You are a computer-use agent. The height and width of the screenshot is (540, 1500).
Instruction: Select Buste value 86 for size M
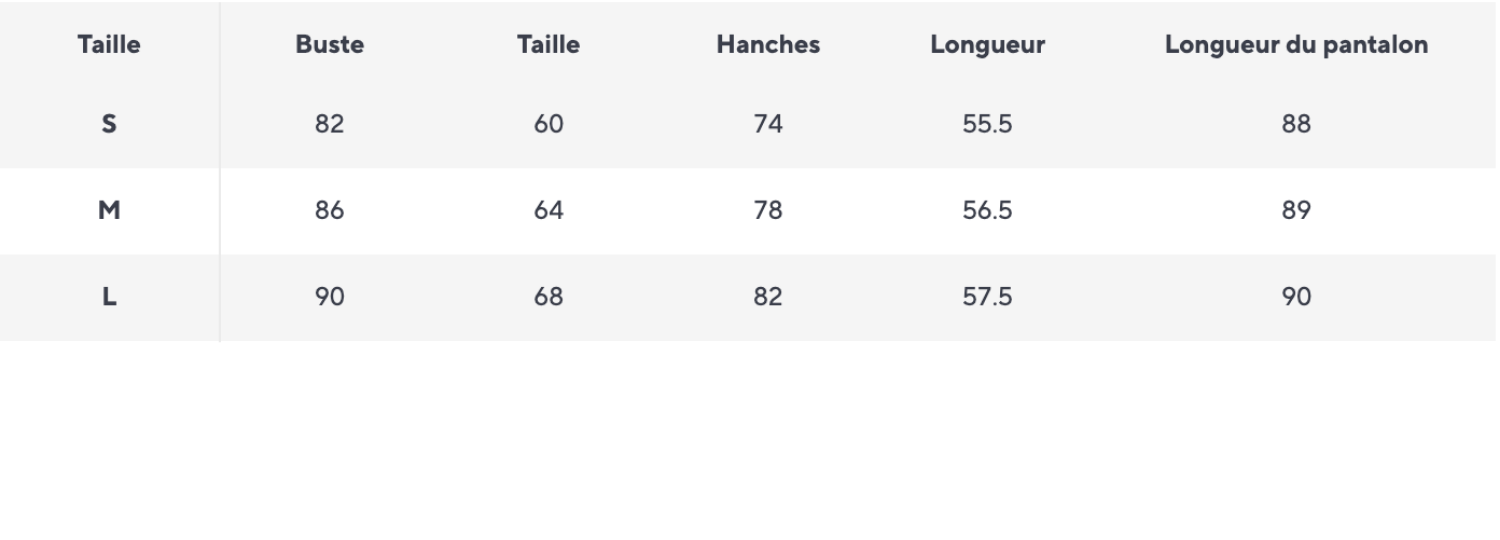point(329,211)
